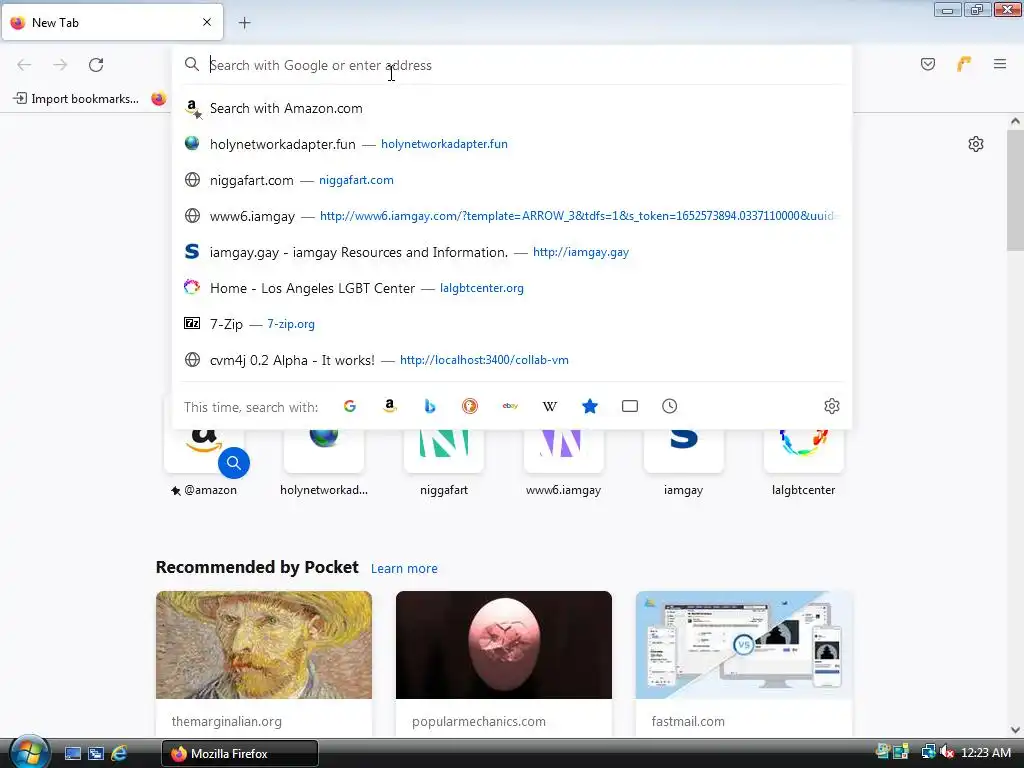Viewport: 1024px width, 768px height.
Task: Launch Internet Explorer from quick launch
Action: [x=119, y=753]
